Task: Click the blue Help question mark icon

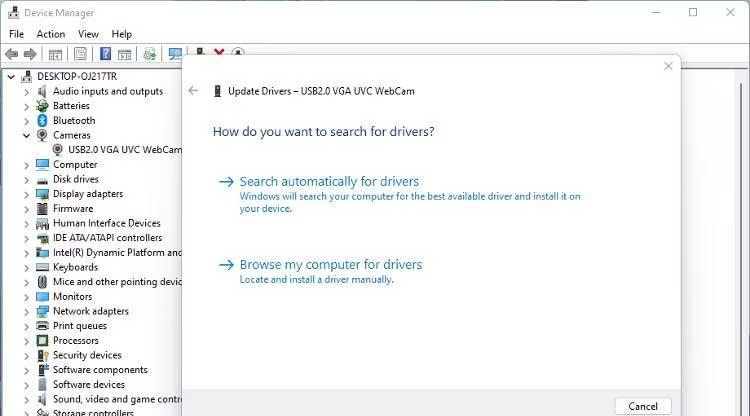Action: coord(105,54)
